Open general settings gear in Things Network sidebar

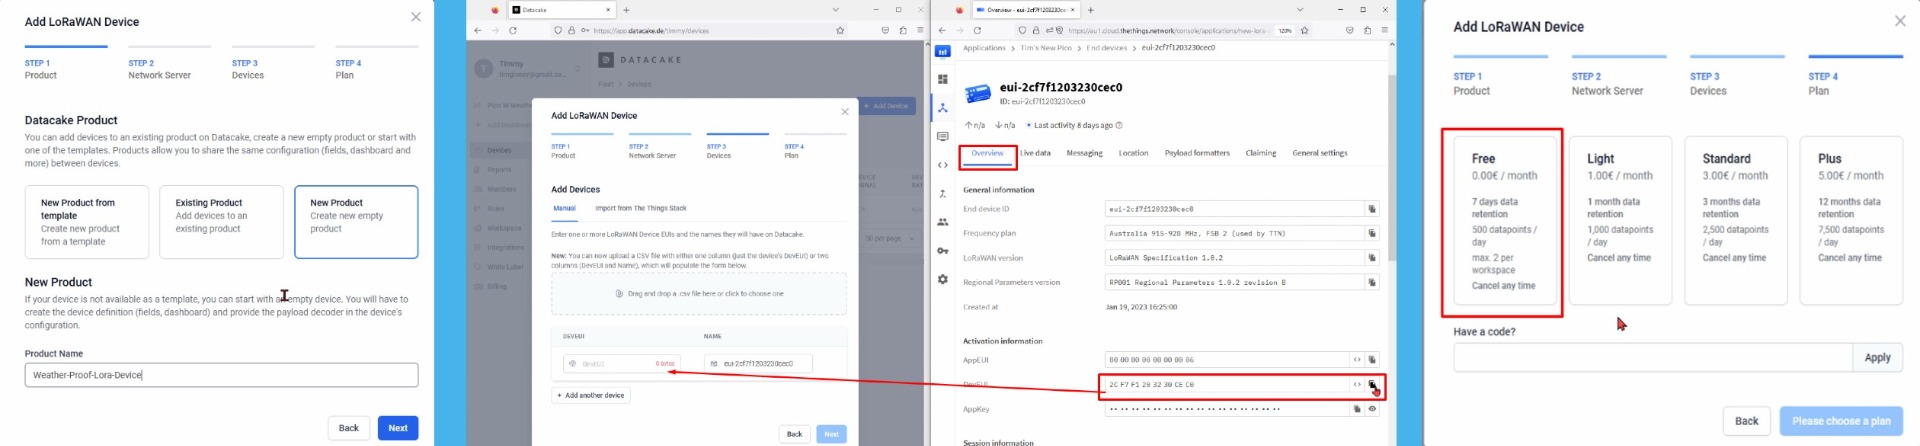pos(942,279)
